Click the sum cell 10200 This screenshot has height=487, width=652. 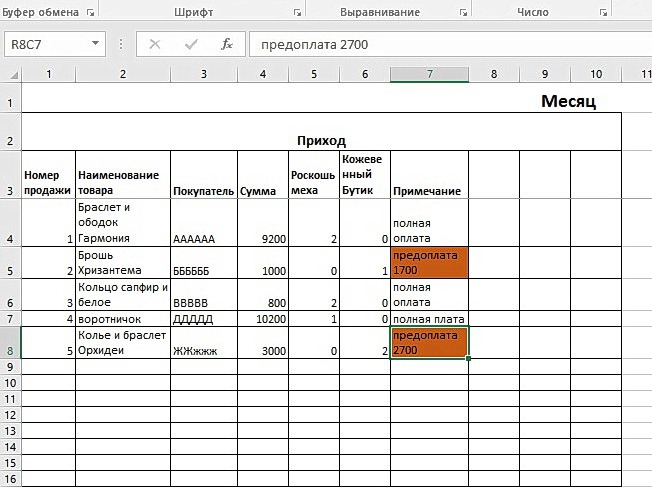263,319
